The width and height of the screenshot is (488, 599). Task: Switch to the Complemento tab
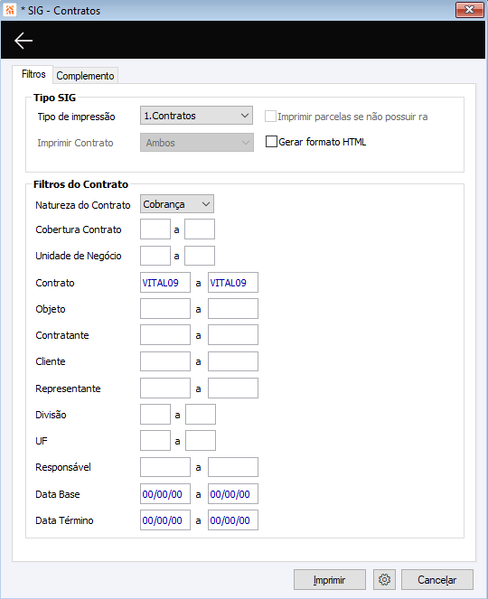(85, 76)
